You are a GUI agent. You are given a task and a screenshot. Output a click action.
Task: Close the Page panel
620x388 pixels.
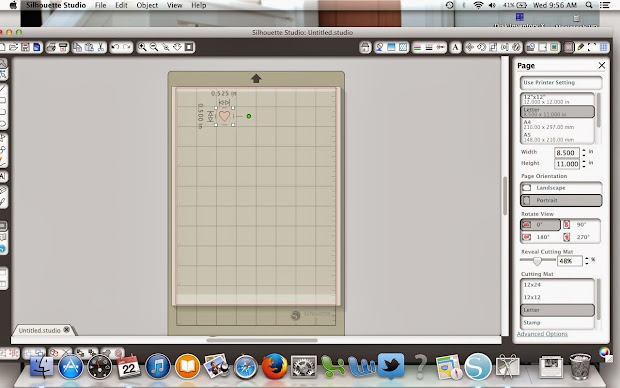pos(601,65)
